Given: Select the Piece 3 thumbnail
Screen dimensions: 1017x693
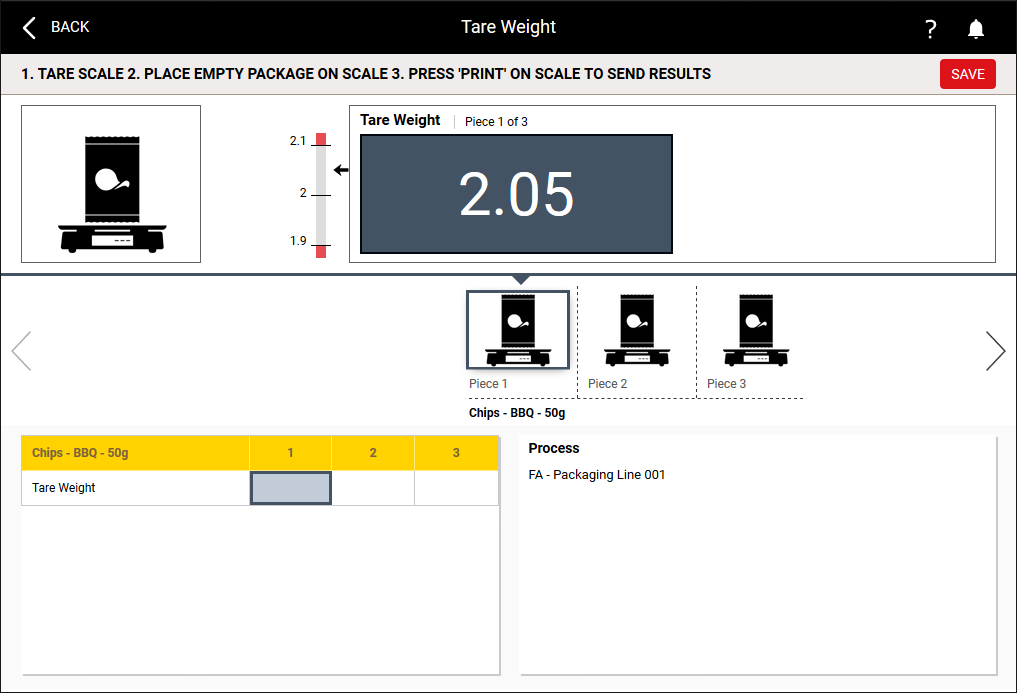Looking at the screenshot, I should (x=756, y=330).
